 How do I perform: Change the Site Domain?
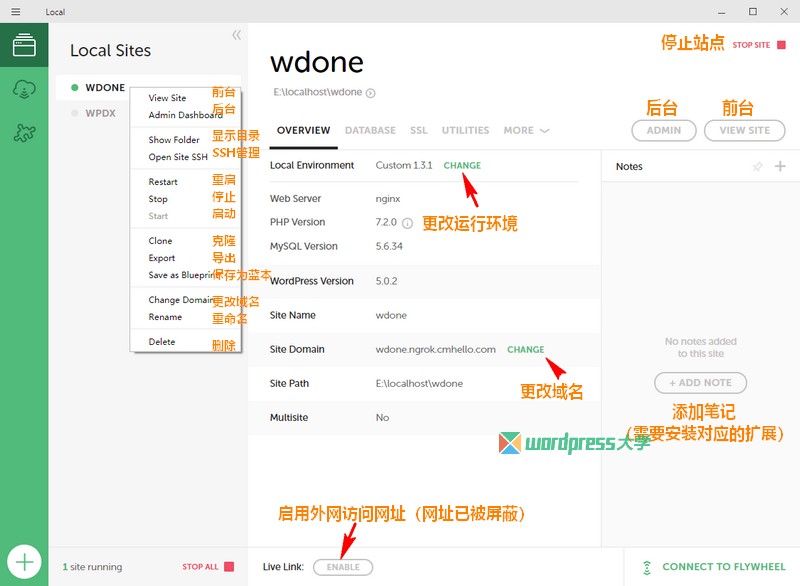(x=526, y=349)
